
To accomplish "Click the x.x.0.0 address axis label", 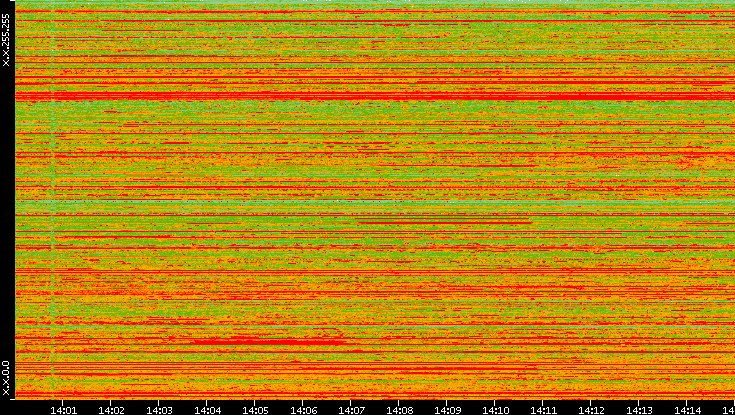I will coord(6,378).
